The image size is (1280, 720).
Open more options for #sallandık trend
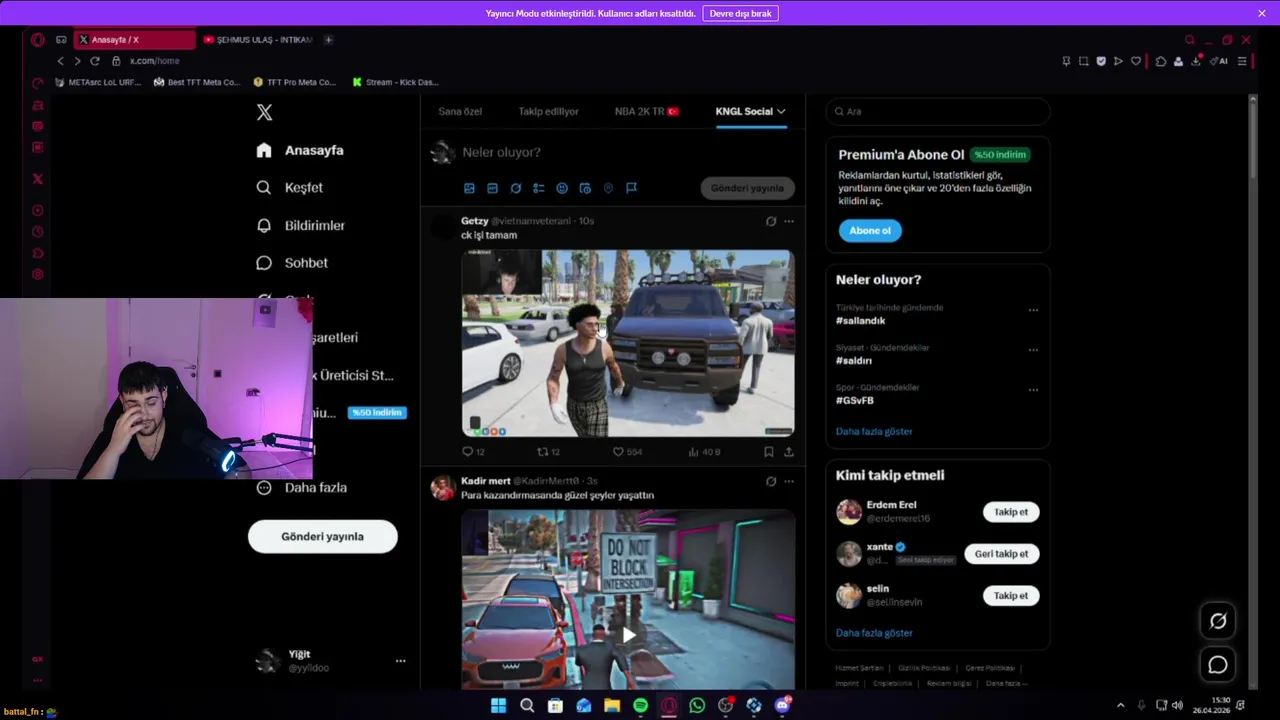click(x=1033, y=310)
